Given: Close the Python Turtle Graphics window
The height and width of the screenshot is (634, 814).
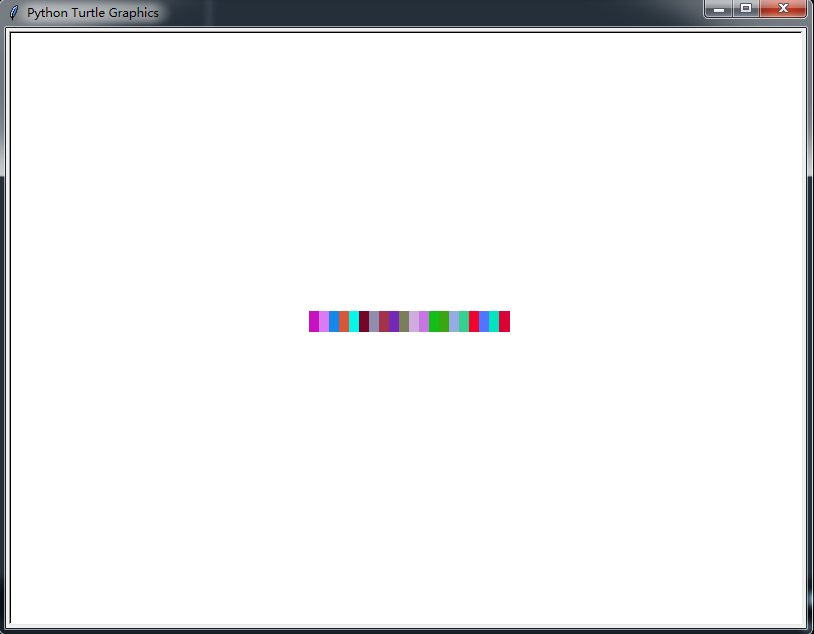Looking at the screenshot, I should point(783,9).
